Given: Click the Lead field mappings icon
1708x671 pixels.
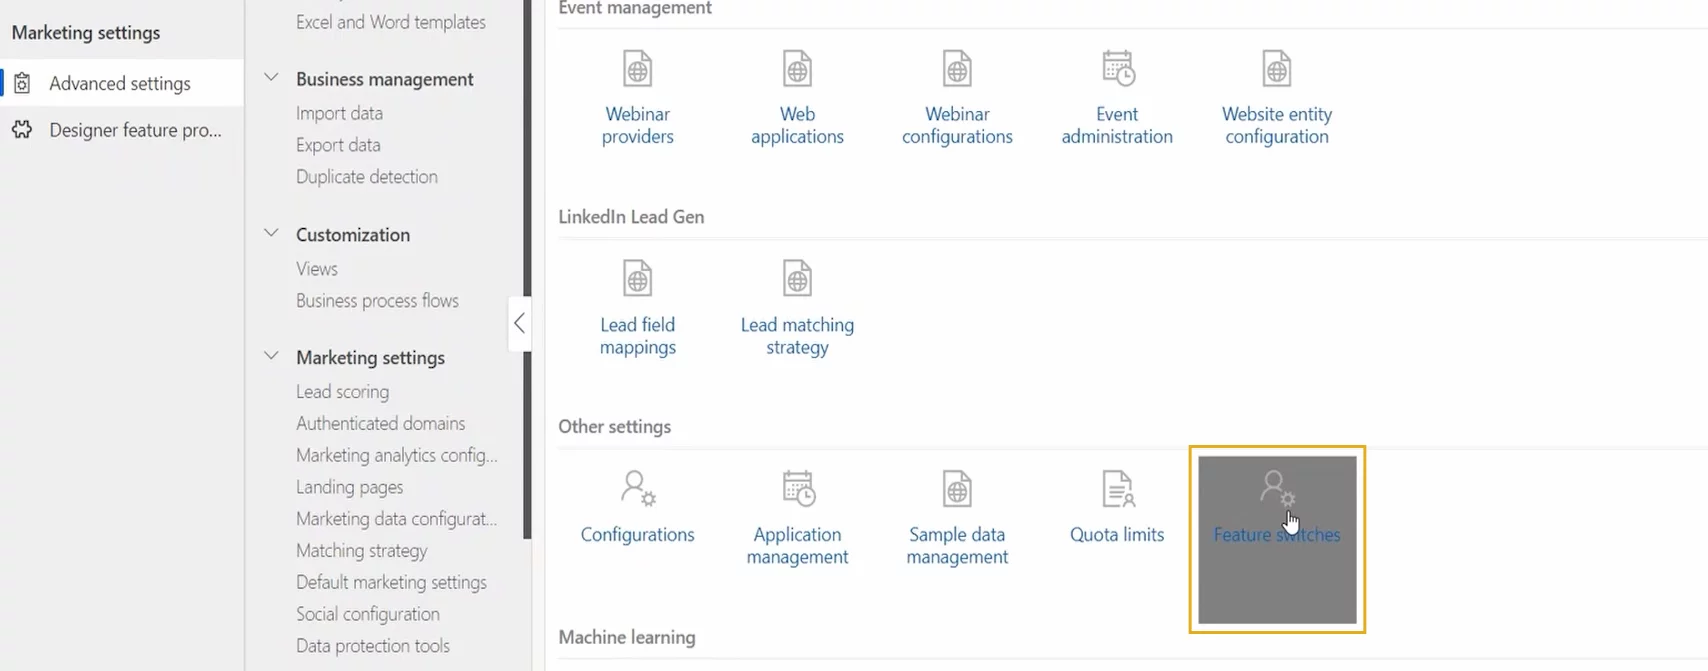Looking at the screenshot, I should click(638, 279).
